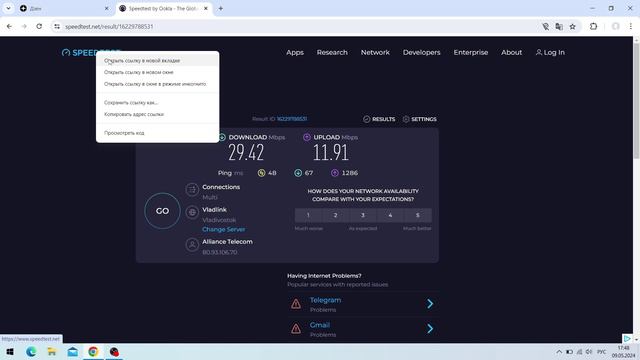The image size is (640, 360).
Task: Expand Telegram problems chevron arrow
Action: [x=430, y=304]
